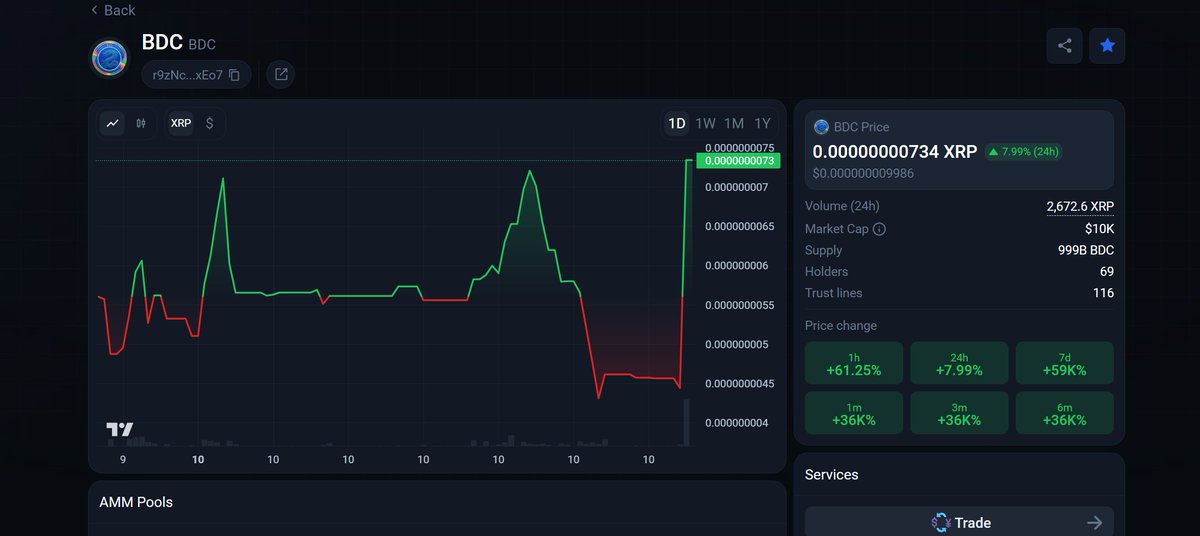Select the 1Y chart timeframe

coord(763,123)
